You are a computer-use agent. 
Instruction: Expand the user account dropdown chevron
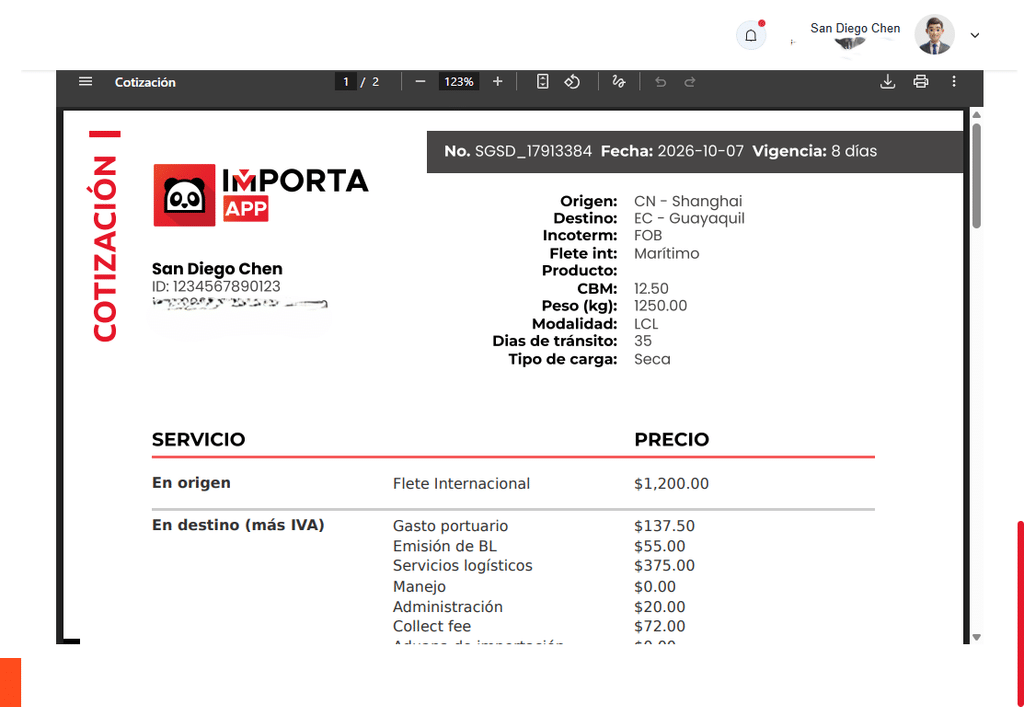pos(975,35)
